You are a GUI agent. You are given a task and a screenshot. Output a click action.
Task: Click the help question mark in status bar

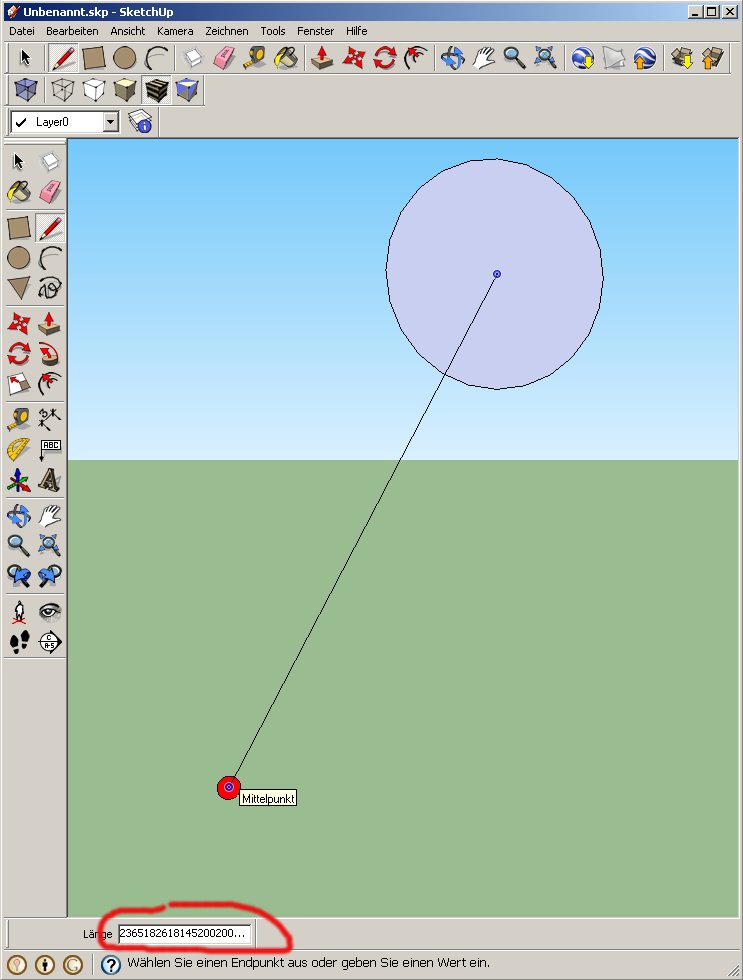(111, 964)
